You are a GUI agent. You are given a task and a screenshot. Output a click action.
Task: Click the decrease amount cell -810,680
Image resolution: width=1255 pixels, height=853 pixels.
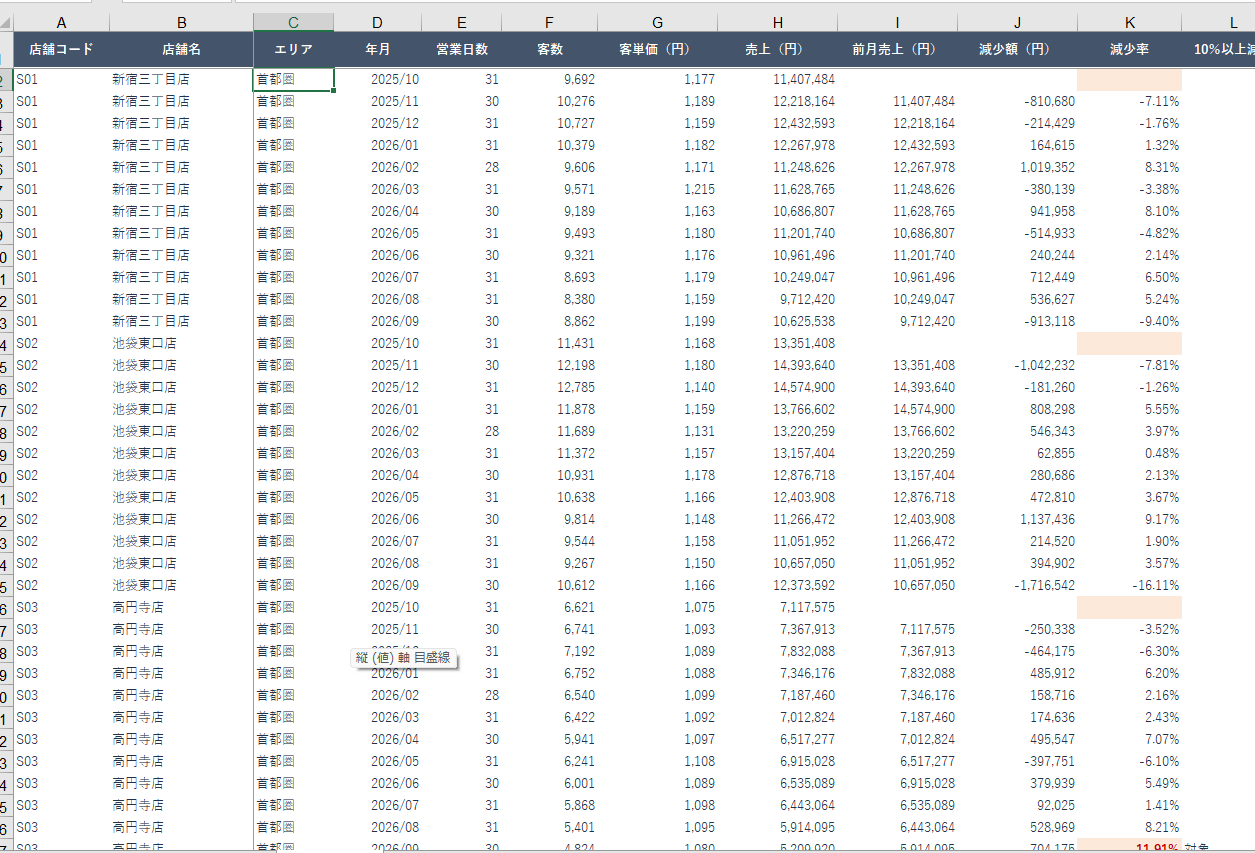pos(1017,101)
